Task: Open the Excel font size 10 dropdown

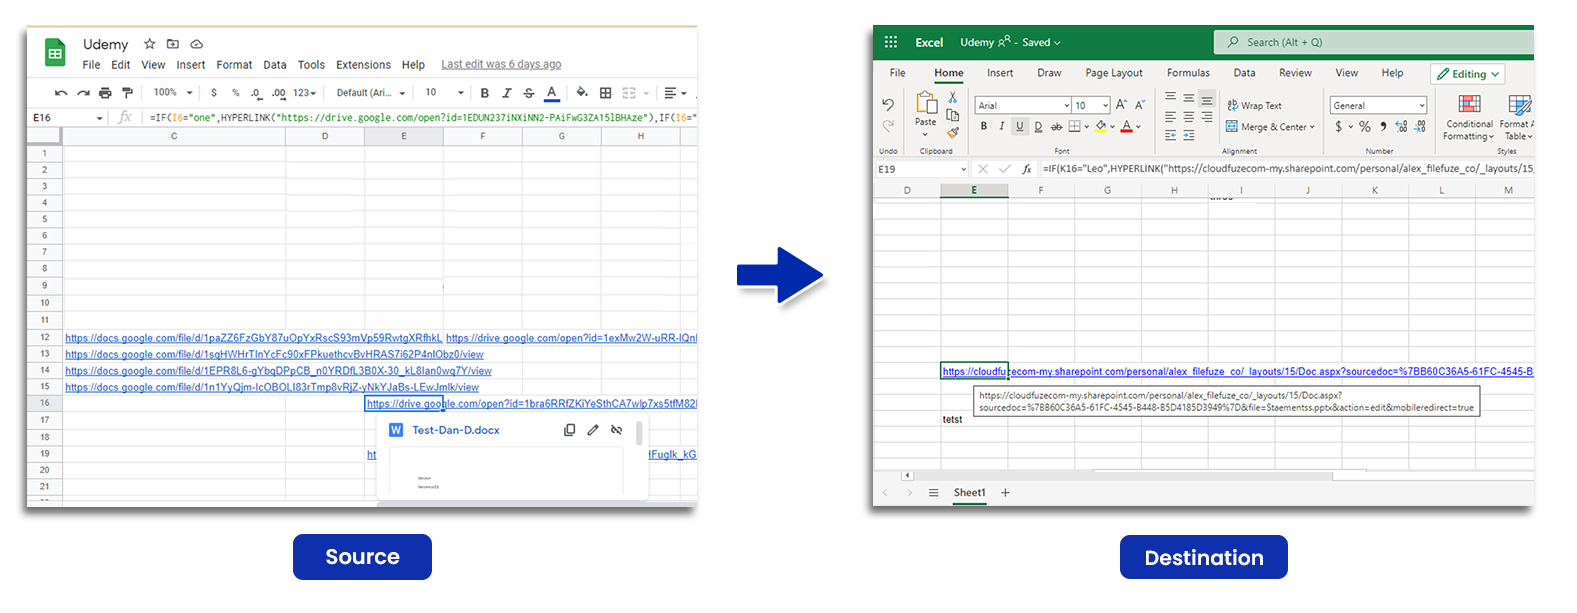Action: (x=1105, y=105)
